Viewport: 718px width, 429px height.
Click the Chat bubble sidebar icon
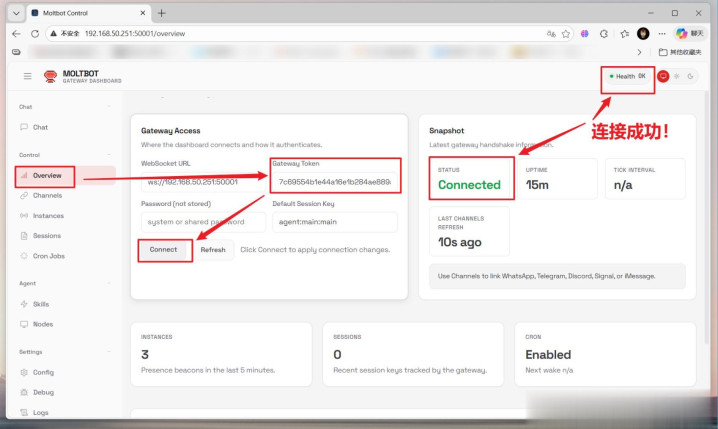pos(24,127)
